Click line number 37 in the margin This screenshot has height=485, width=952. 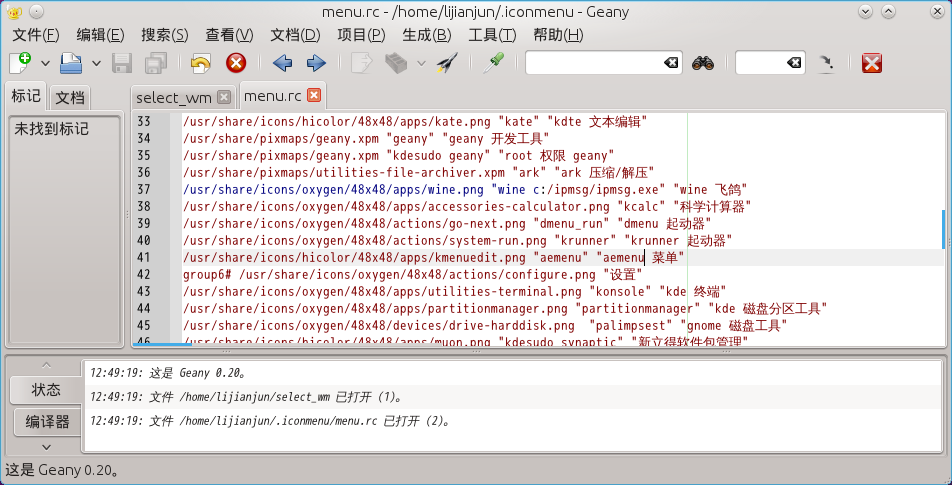(143, 189)
